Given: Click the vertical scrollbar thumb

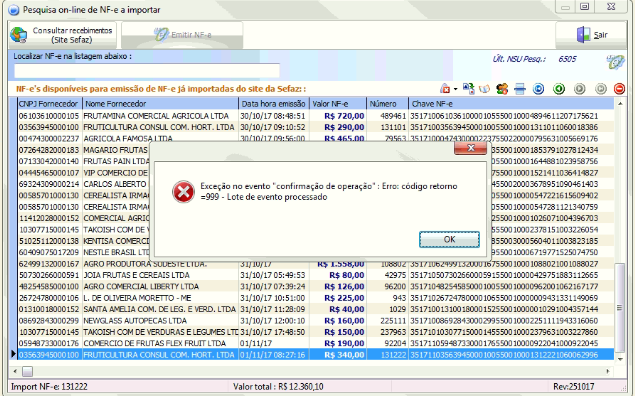Looking at the screenshot, I should [620, 308].
